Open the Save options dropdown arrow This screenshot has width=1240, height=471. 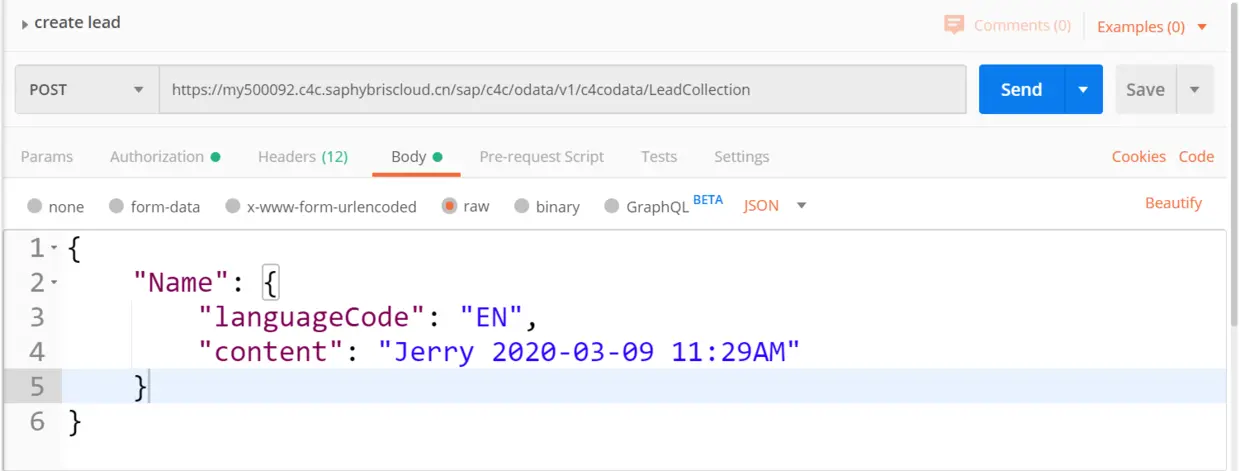[1195, 90]
